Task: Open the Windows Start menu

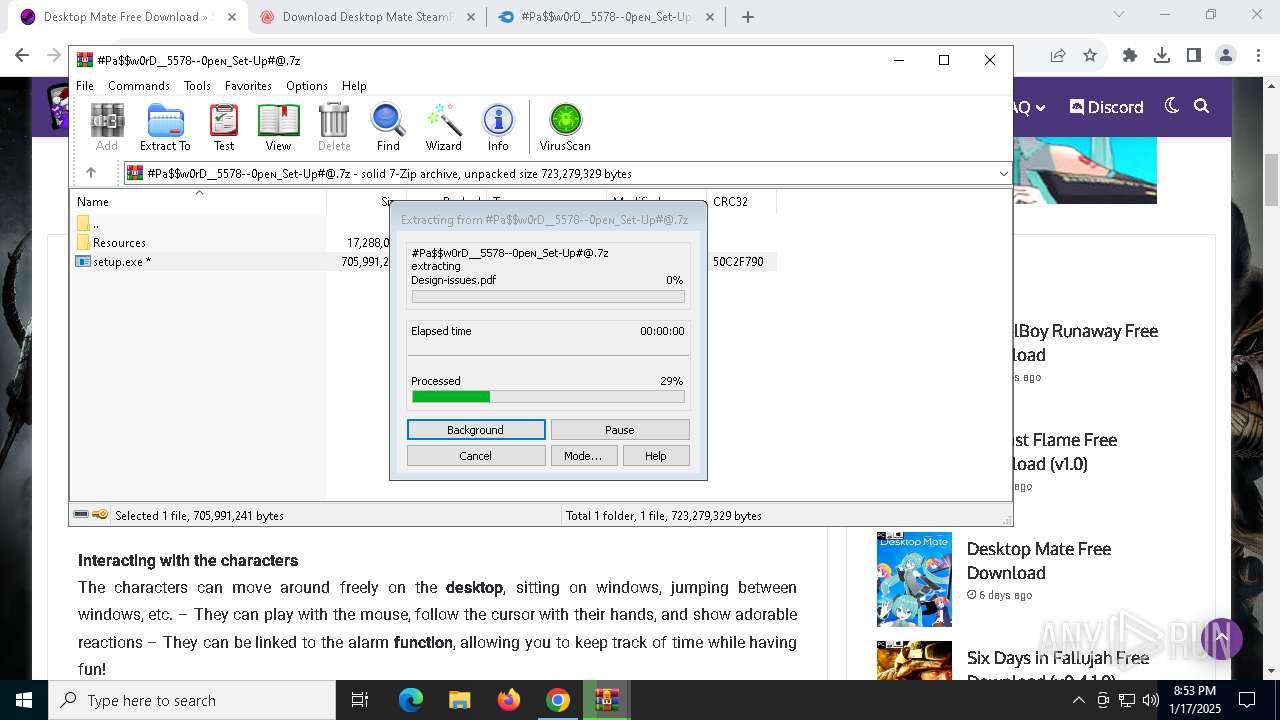Action: (x=24, y=700)
